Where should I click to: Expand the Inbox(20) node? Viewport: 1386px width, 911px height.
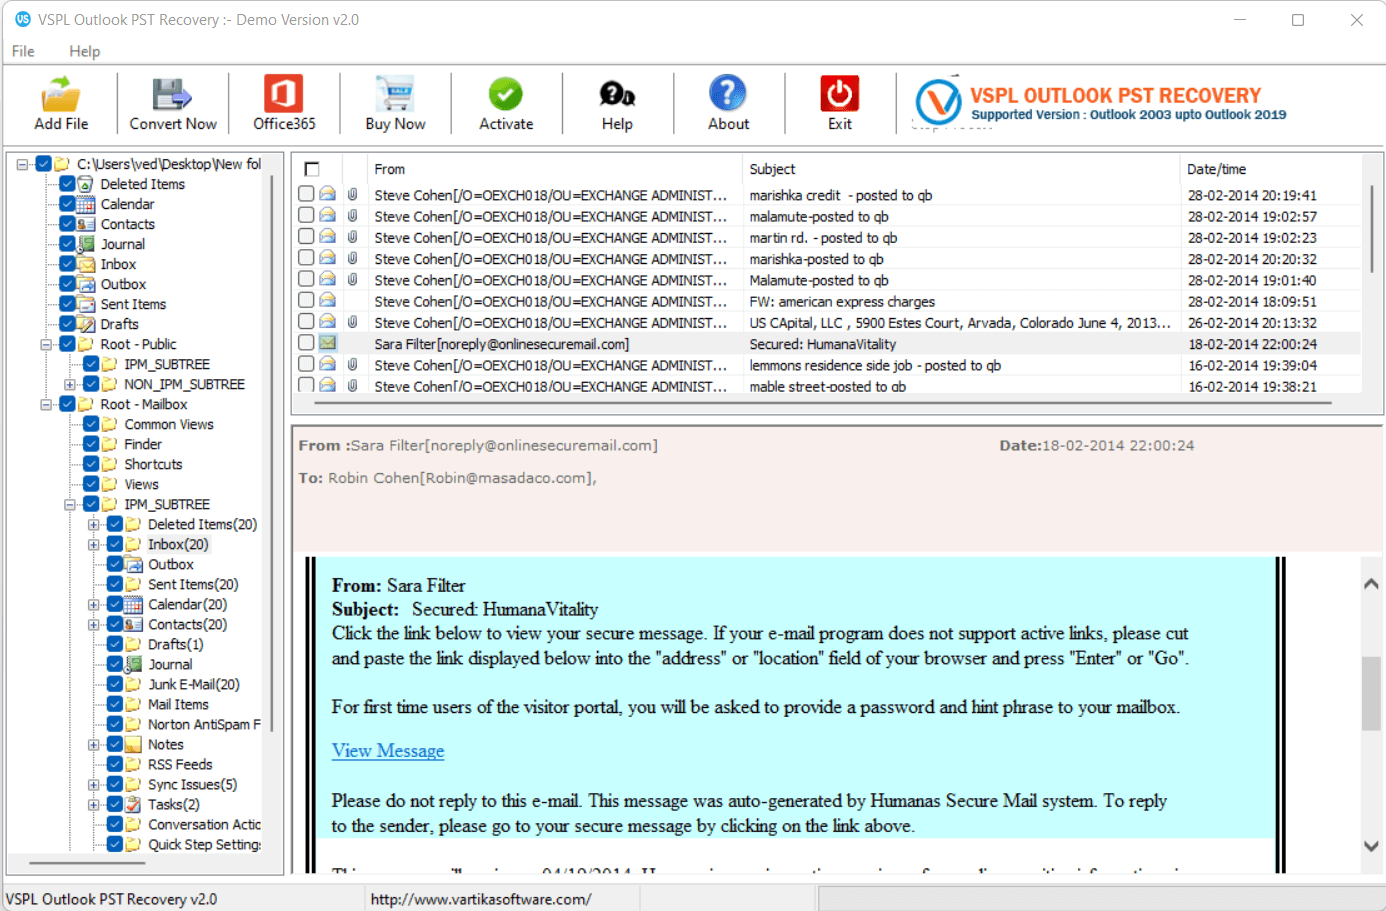[93, 544]
